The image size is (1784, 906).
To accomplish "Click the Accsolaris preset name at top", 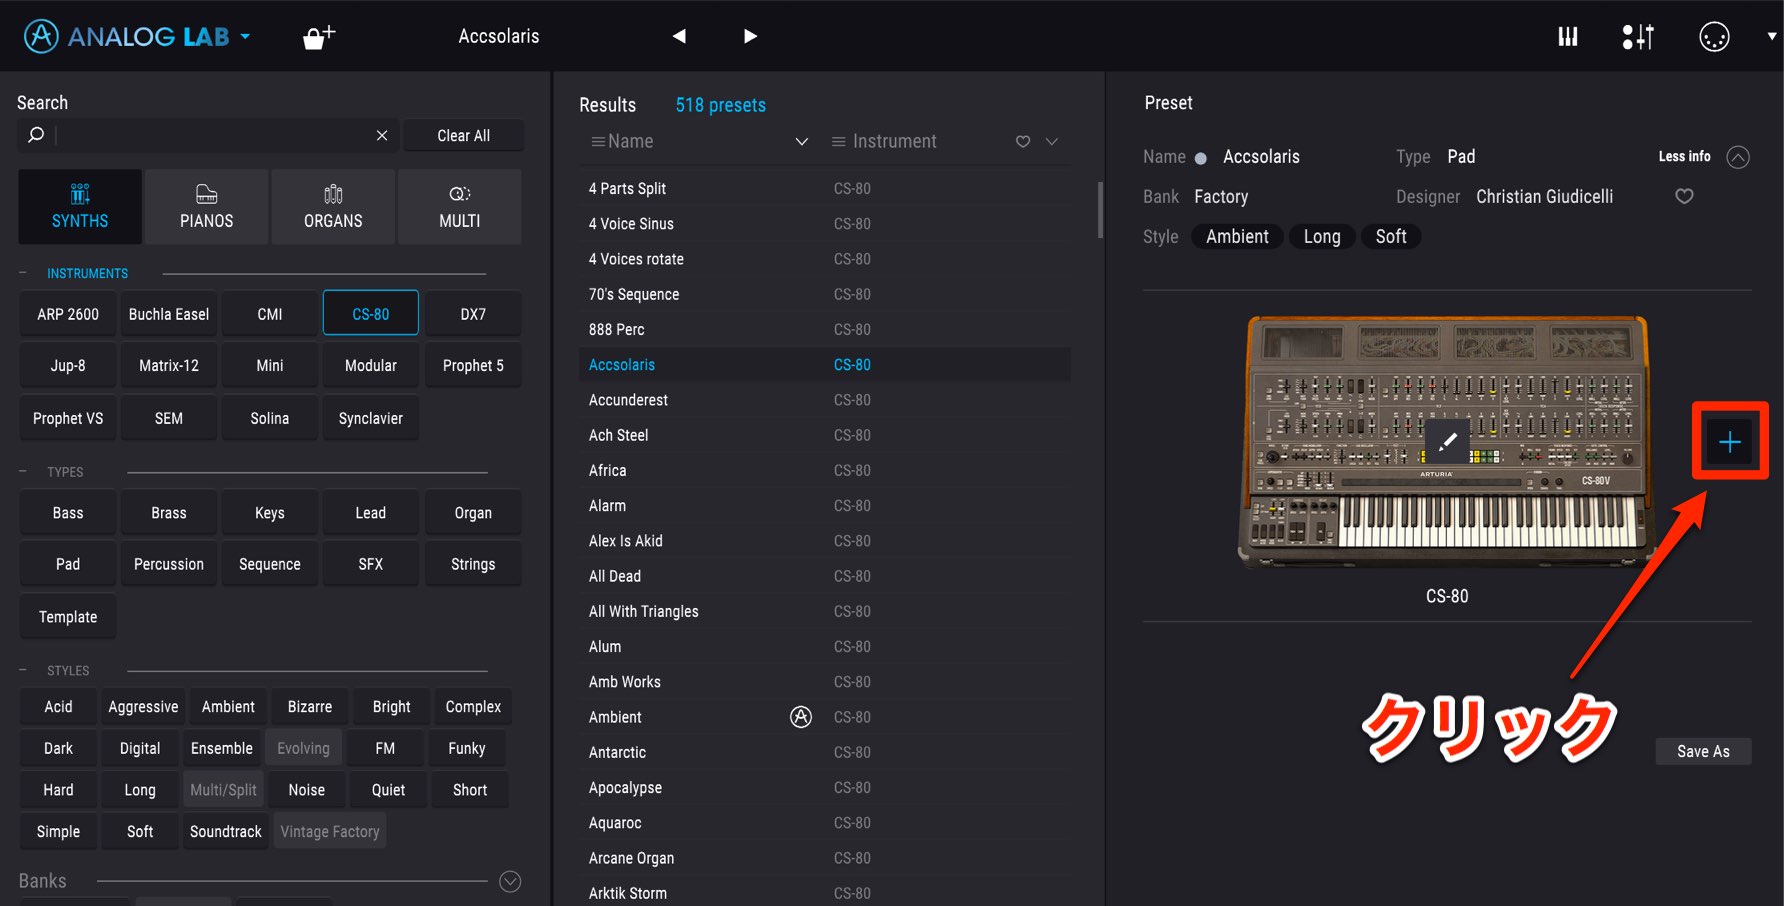I will tap(499, 36).
